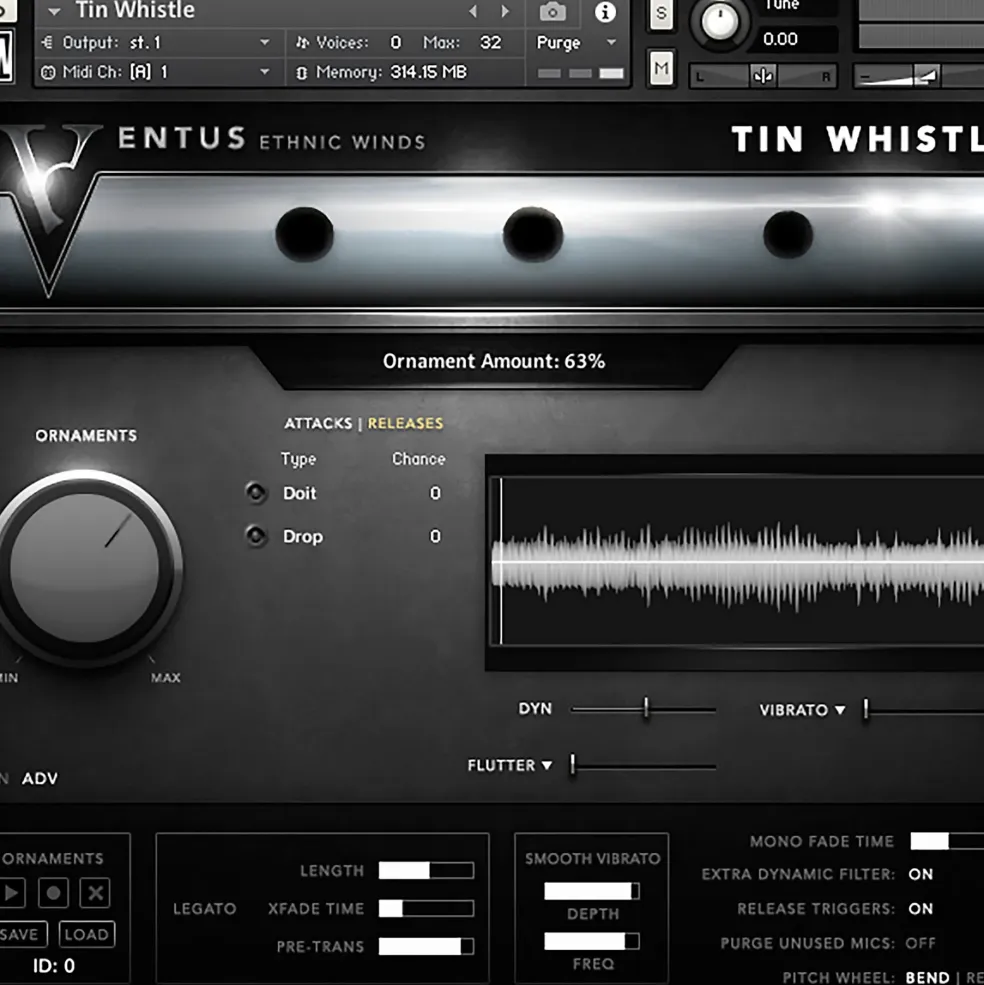984x985 pixels.
Task: Click the SAVE ornaments button
Action: coord(21,935)
